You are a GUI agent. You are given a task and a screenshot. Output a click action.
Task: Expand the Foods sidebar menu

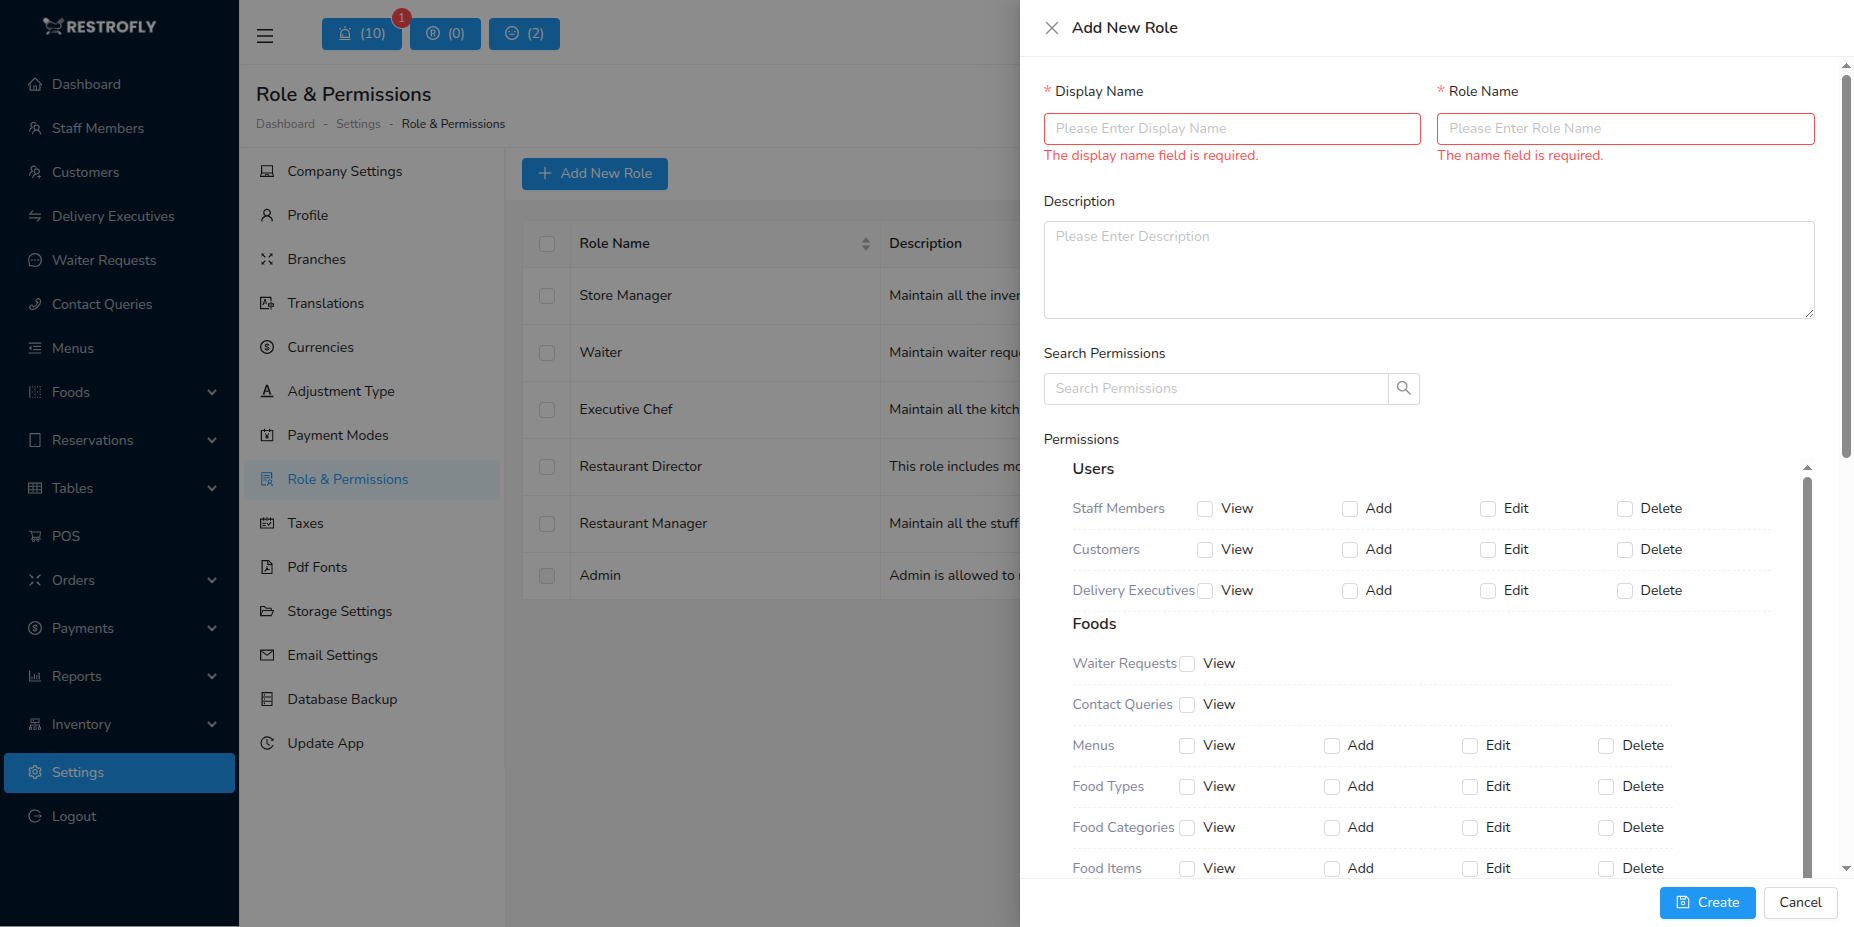click(211, 393)
